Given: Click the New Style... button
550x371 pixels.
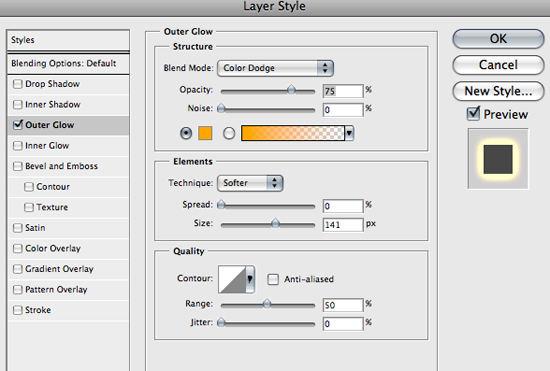Looking at the screenshot, I should click(x=498, y=91).
